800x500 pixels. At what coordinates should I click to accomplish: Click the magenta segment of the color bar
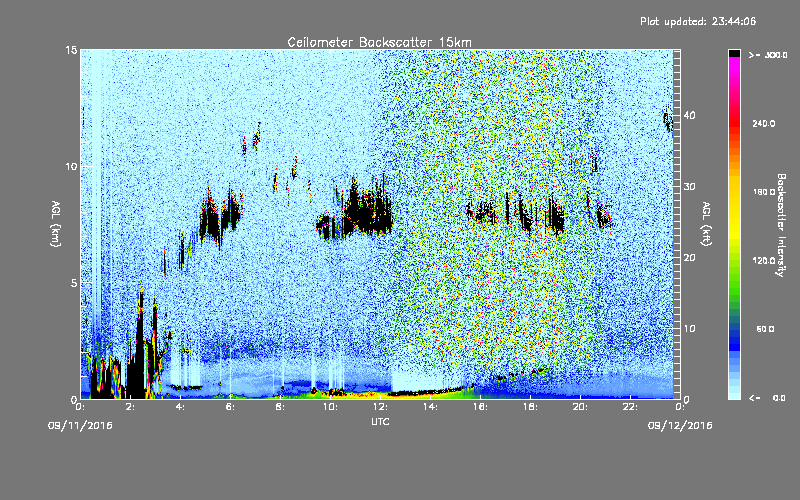pyautogui.click(x=734, y=62)
